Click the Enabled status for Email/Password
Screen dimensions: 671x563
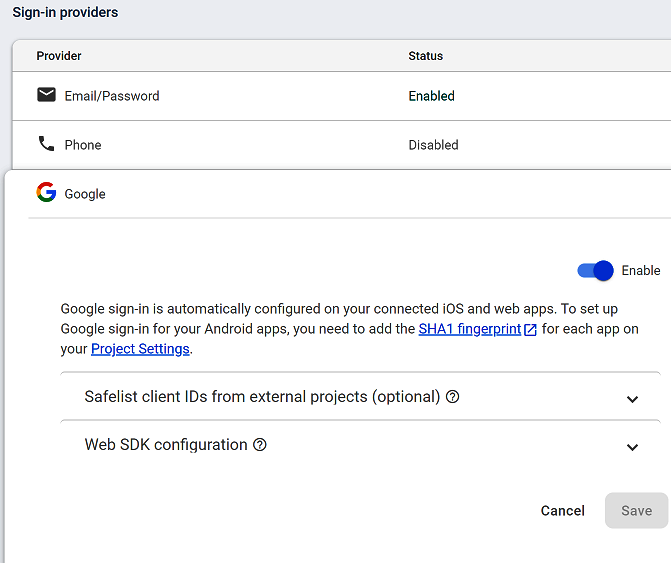point(431,96)
